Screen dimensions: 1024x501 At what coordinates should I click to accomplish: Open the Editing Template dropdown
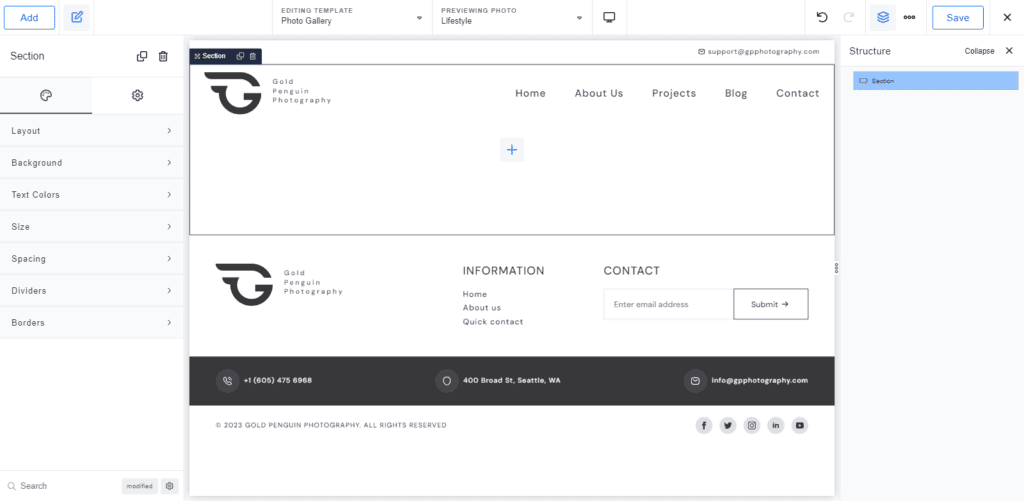click(x=352, y=17)
